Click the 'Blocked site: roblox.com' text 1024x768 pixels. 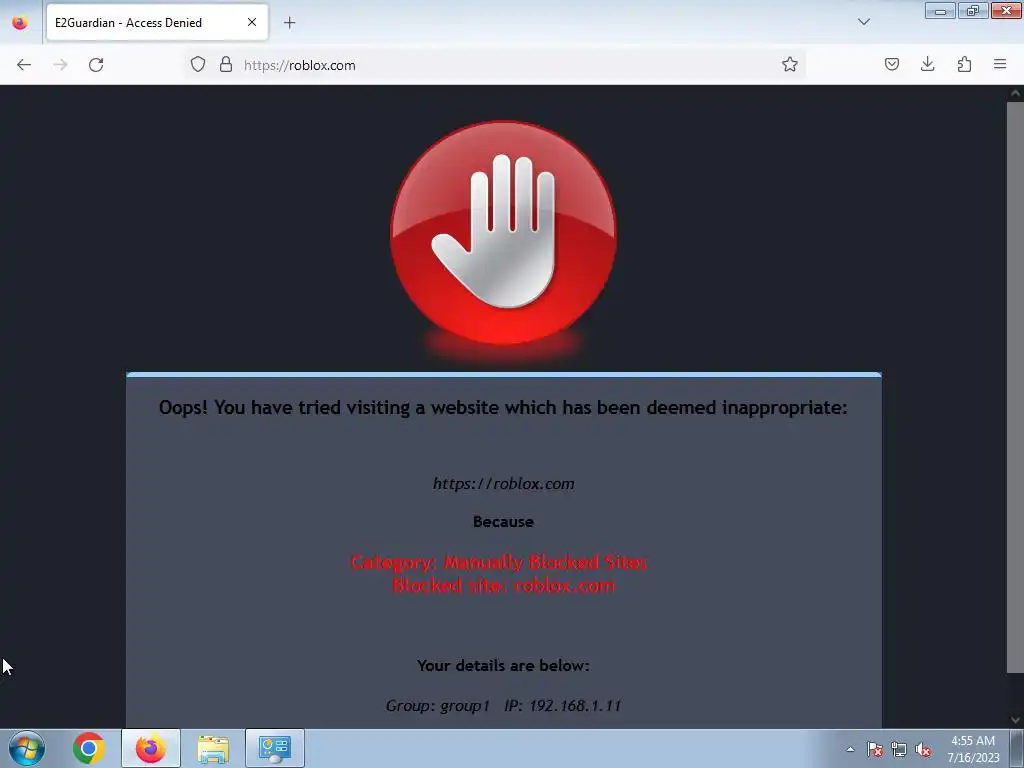[x=504, y=585]
